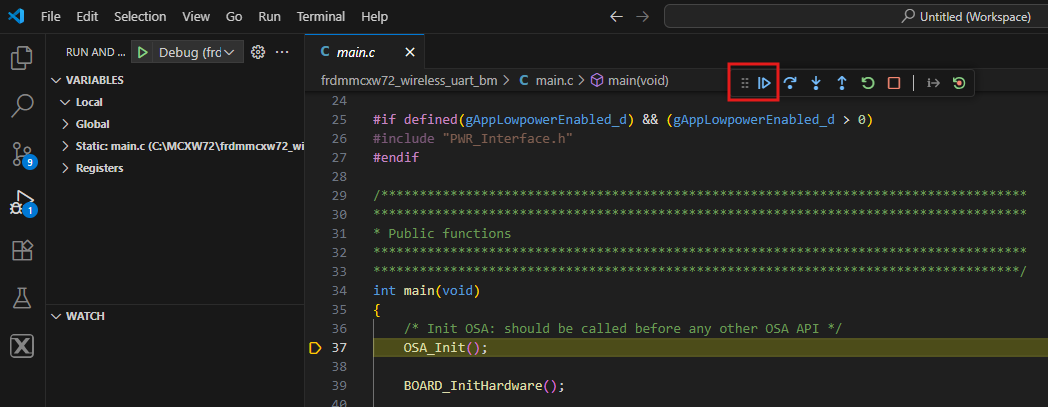Go forward with the right arrow

tap(642, 17)
